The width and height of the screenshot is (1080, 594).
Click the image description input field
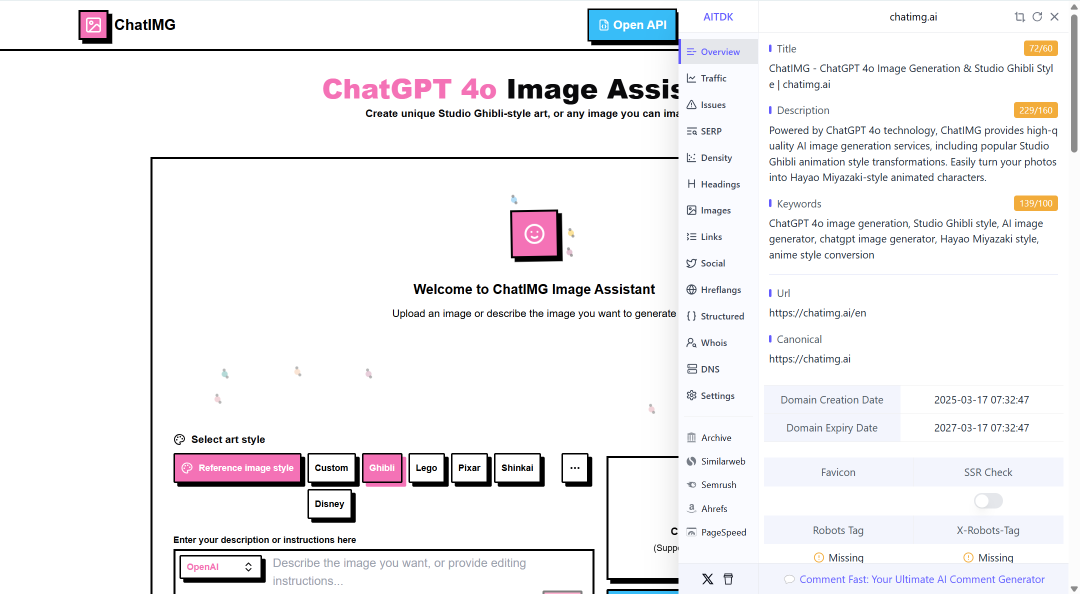click(427, 571)
